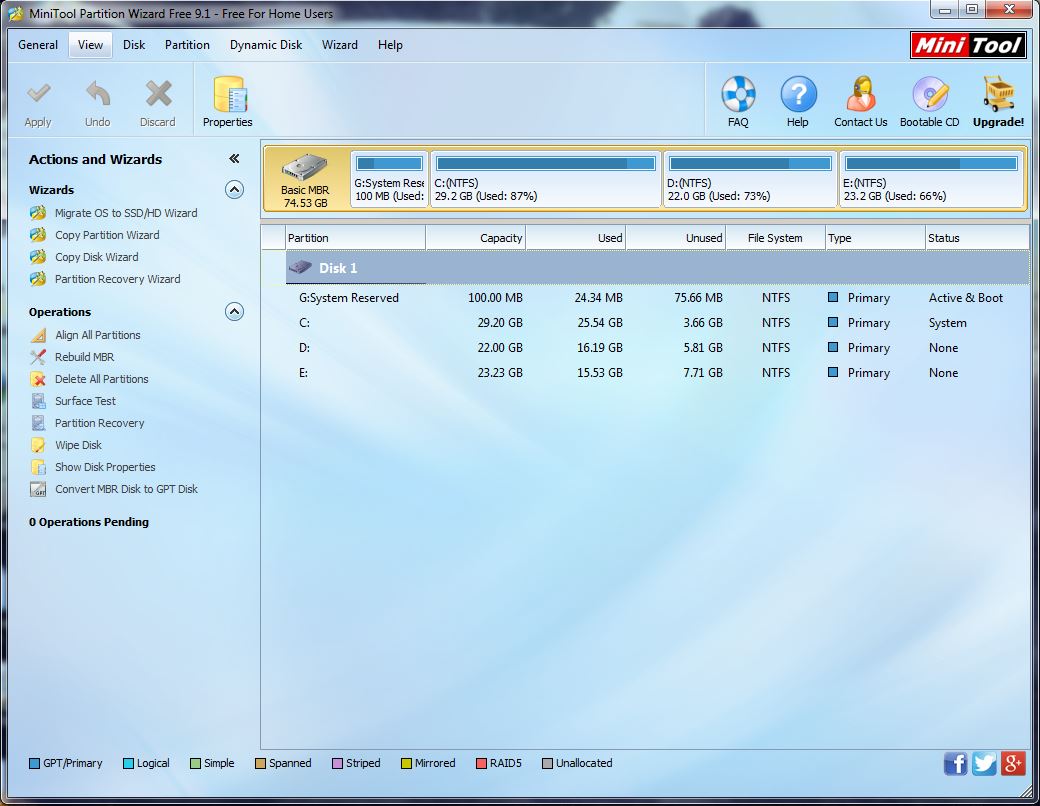The height and width of the screenshot is (806, 1040).
Task: Click the Discard X icon
Action: (158, 94)
